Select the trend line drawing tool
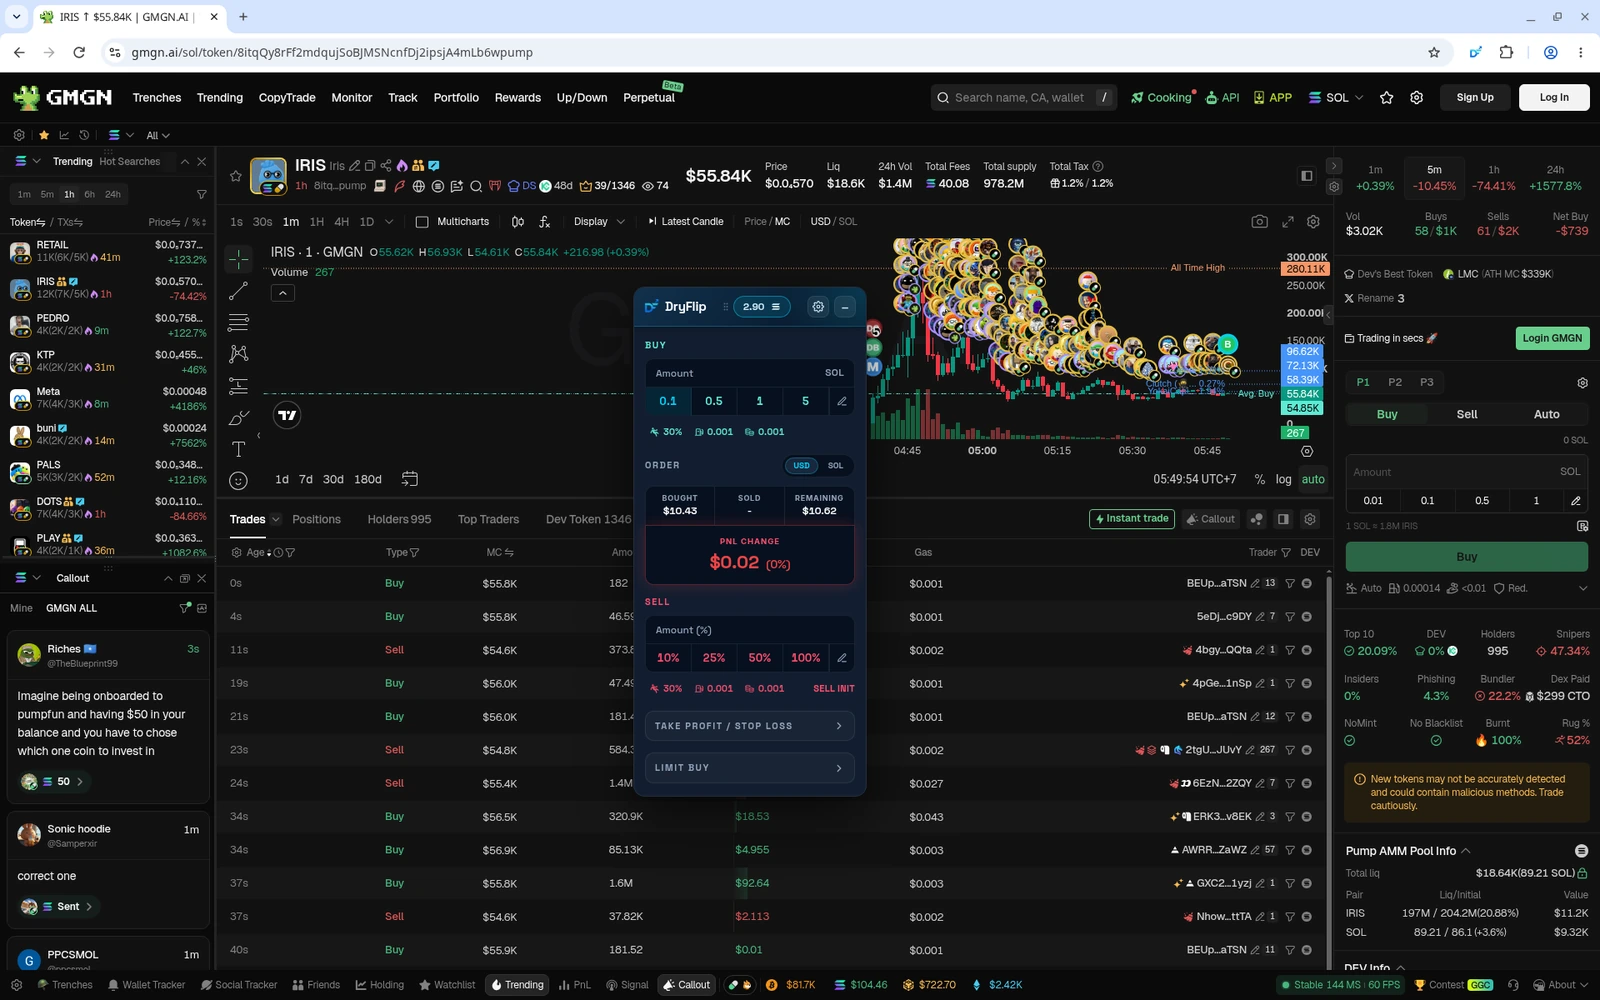 238,291
